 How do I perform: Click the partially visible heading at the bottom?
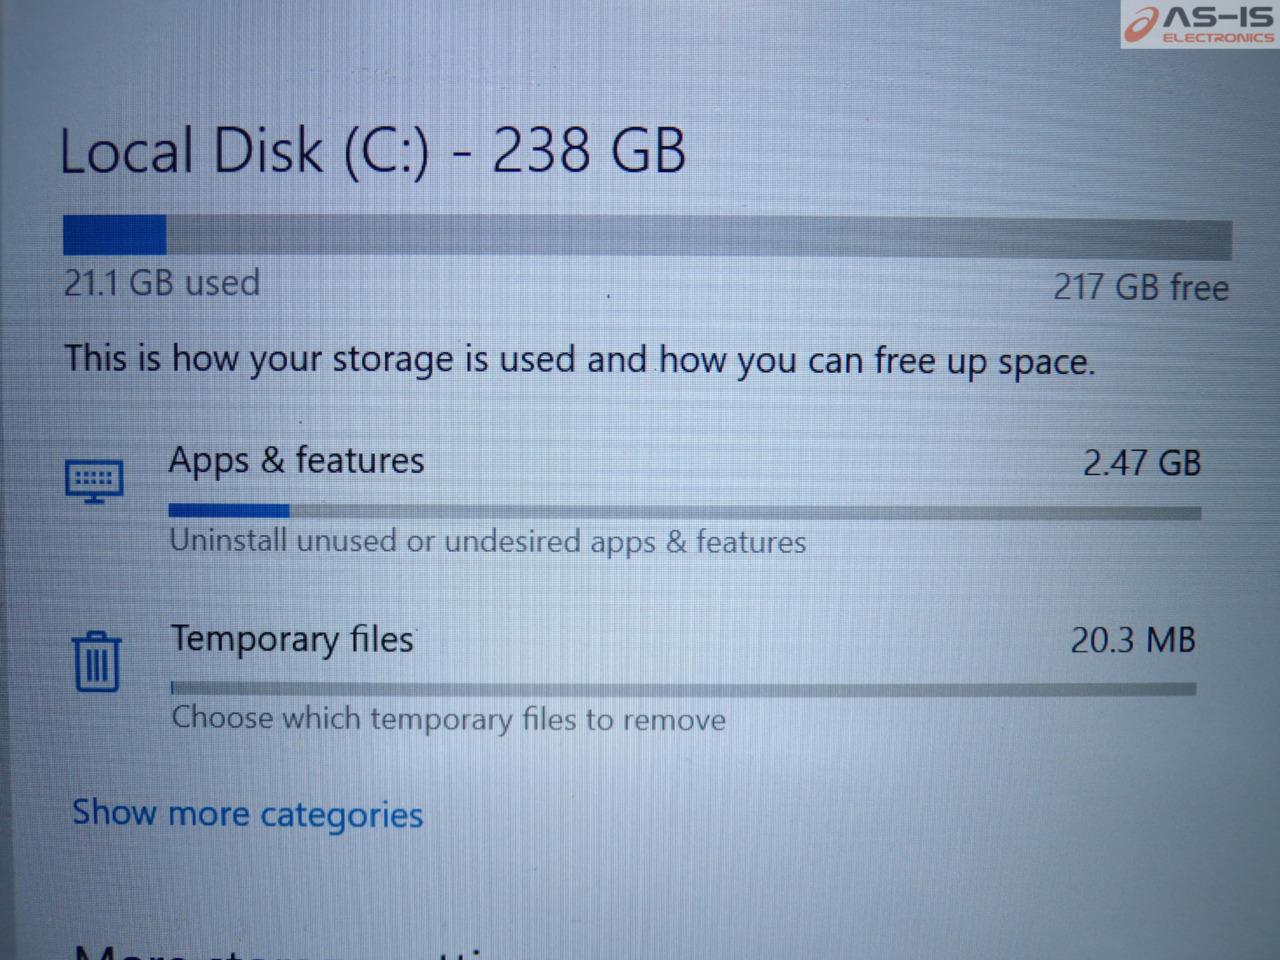pos(280,948)
